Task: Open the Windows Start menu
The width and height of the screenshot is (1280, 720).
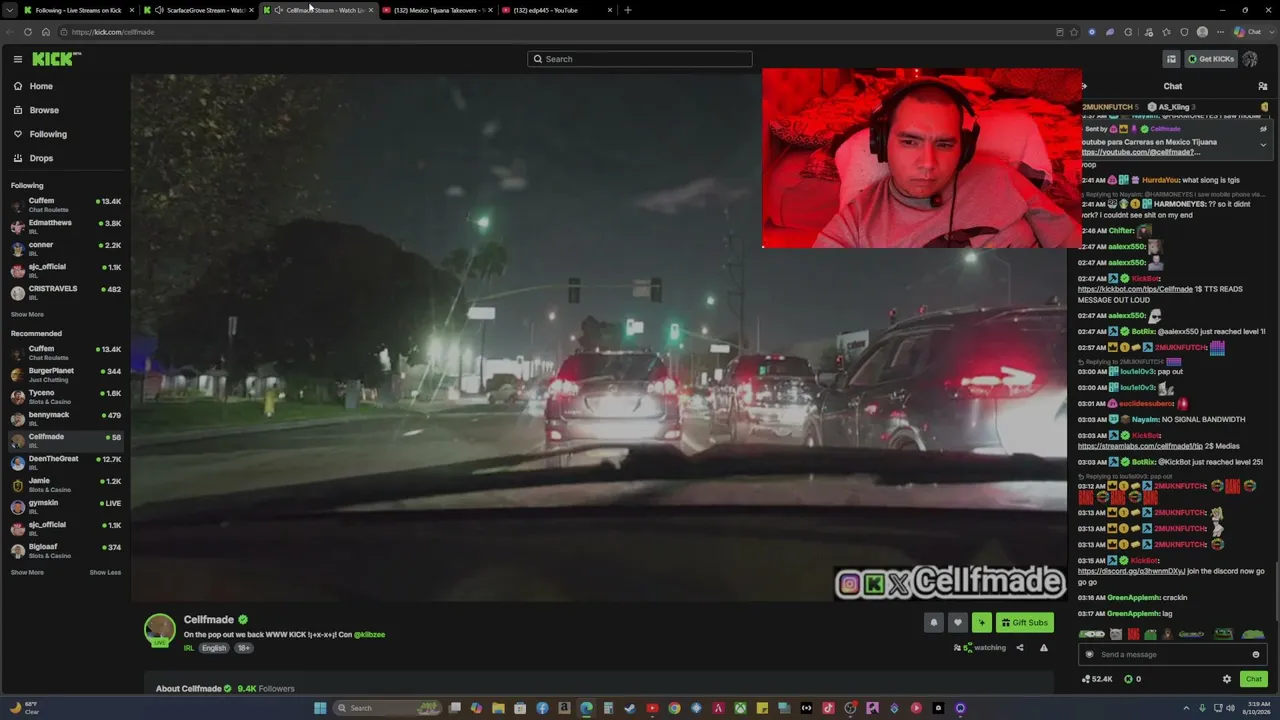Action: (320, 708)
